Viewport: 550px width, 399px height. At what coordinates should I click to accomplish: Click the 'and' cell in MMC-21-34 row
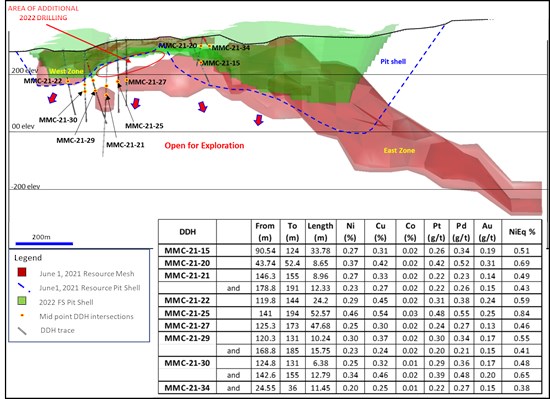(234, 388)
